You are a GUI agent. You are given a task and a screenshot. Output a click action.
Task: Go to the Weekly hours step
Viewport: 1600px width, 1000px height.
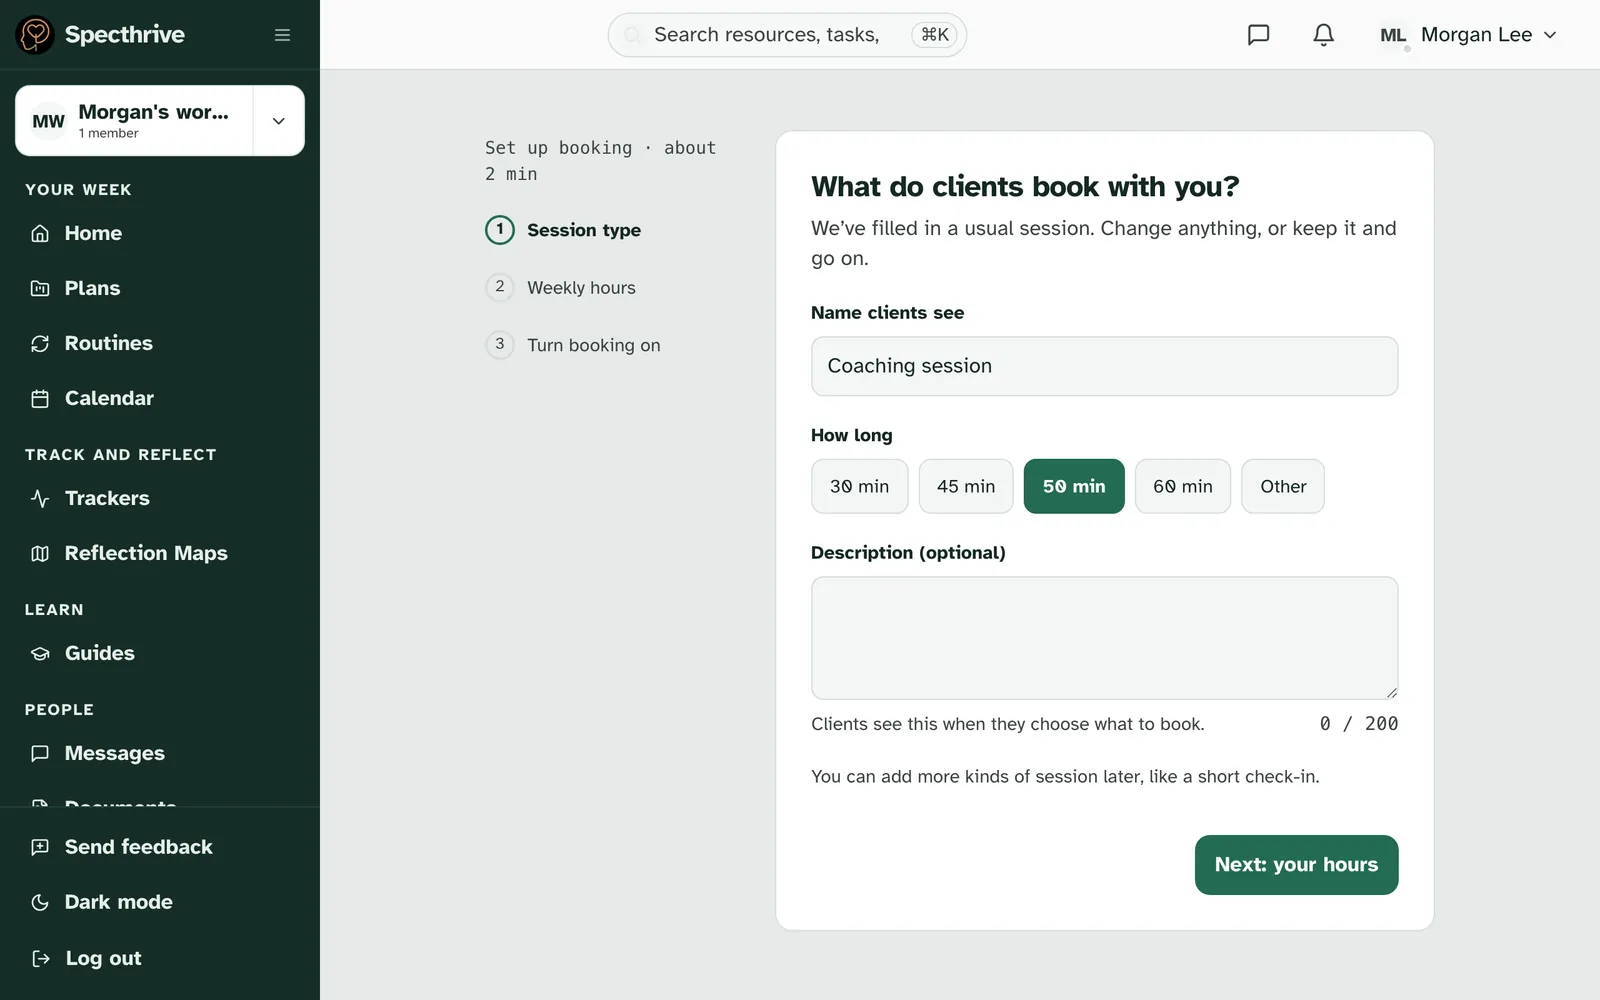pyautogui.click(x=561, y=288)
